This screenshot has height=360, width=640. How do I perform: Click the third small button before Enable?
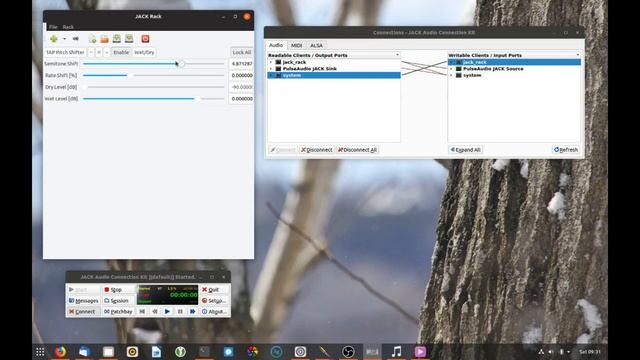coord(107,52)
